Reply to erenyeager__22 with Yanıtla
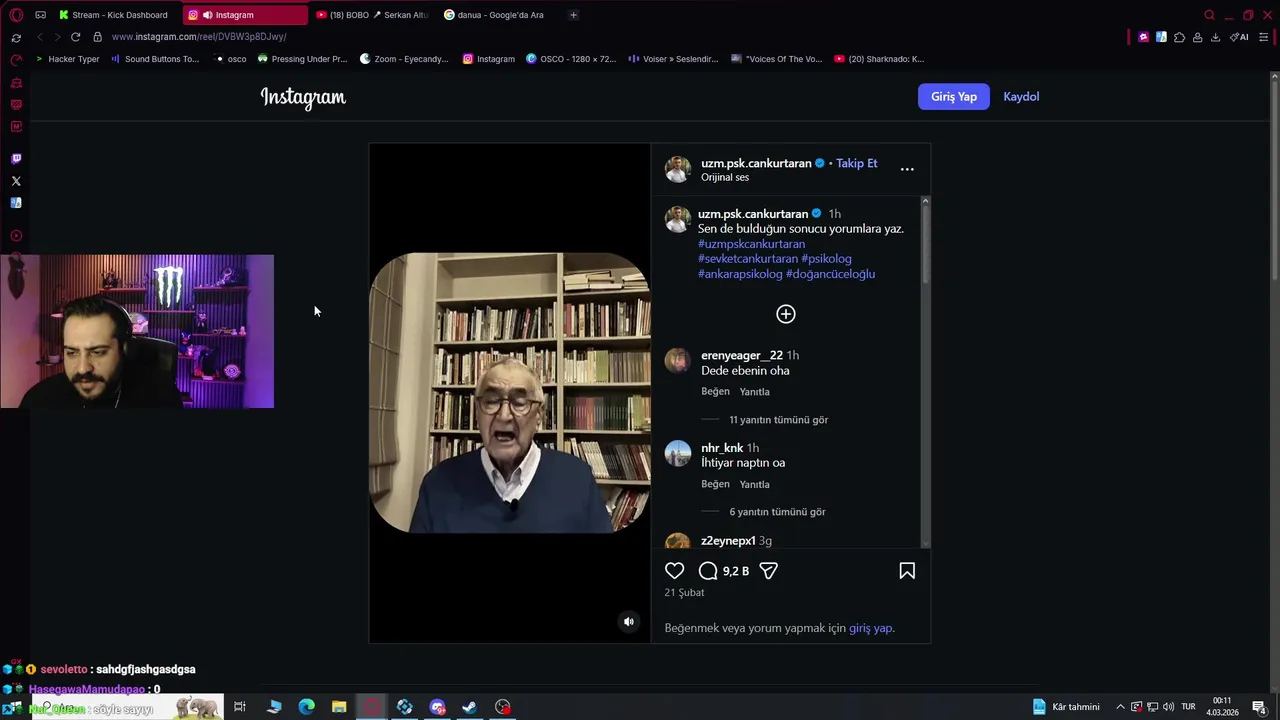 pyautogui.click(x=754, y=392)
